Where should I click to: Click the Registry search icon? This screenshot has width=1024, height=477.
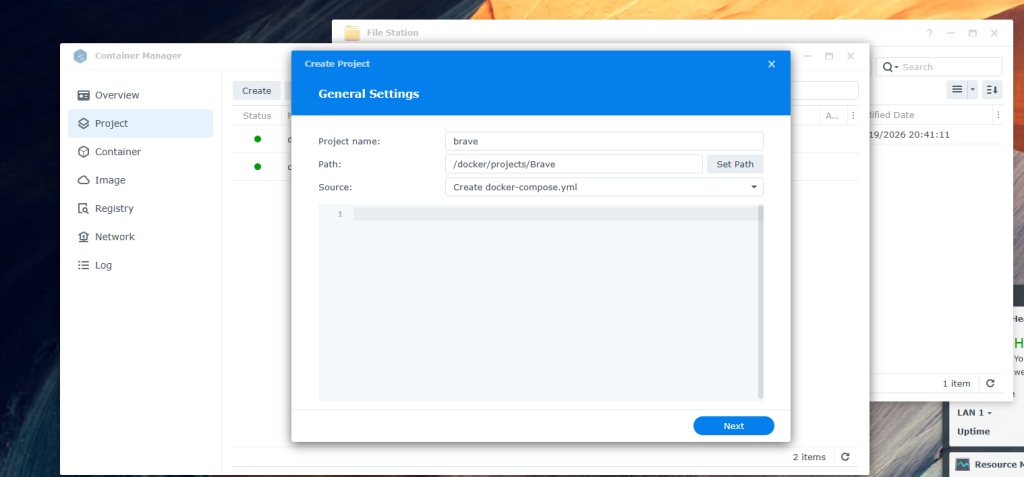tap(84, 208)
